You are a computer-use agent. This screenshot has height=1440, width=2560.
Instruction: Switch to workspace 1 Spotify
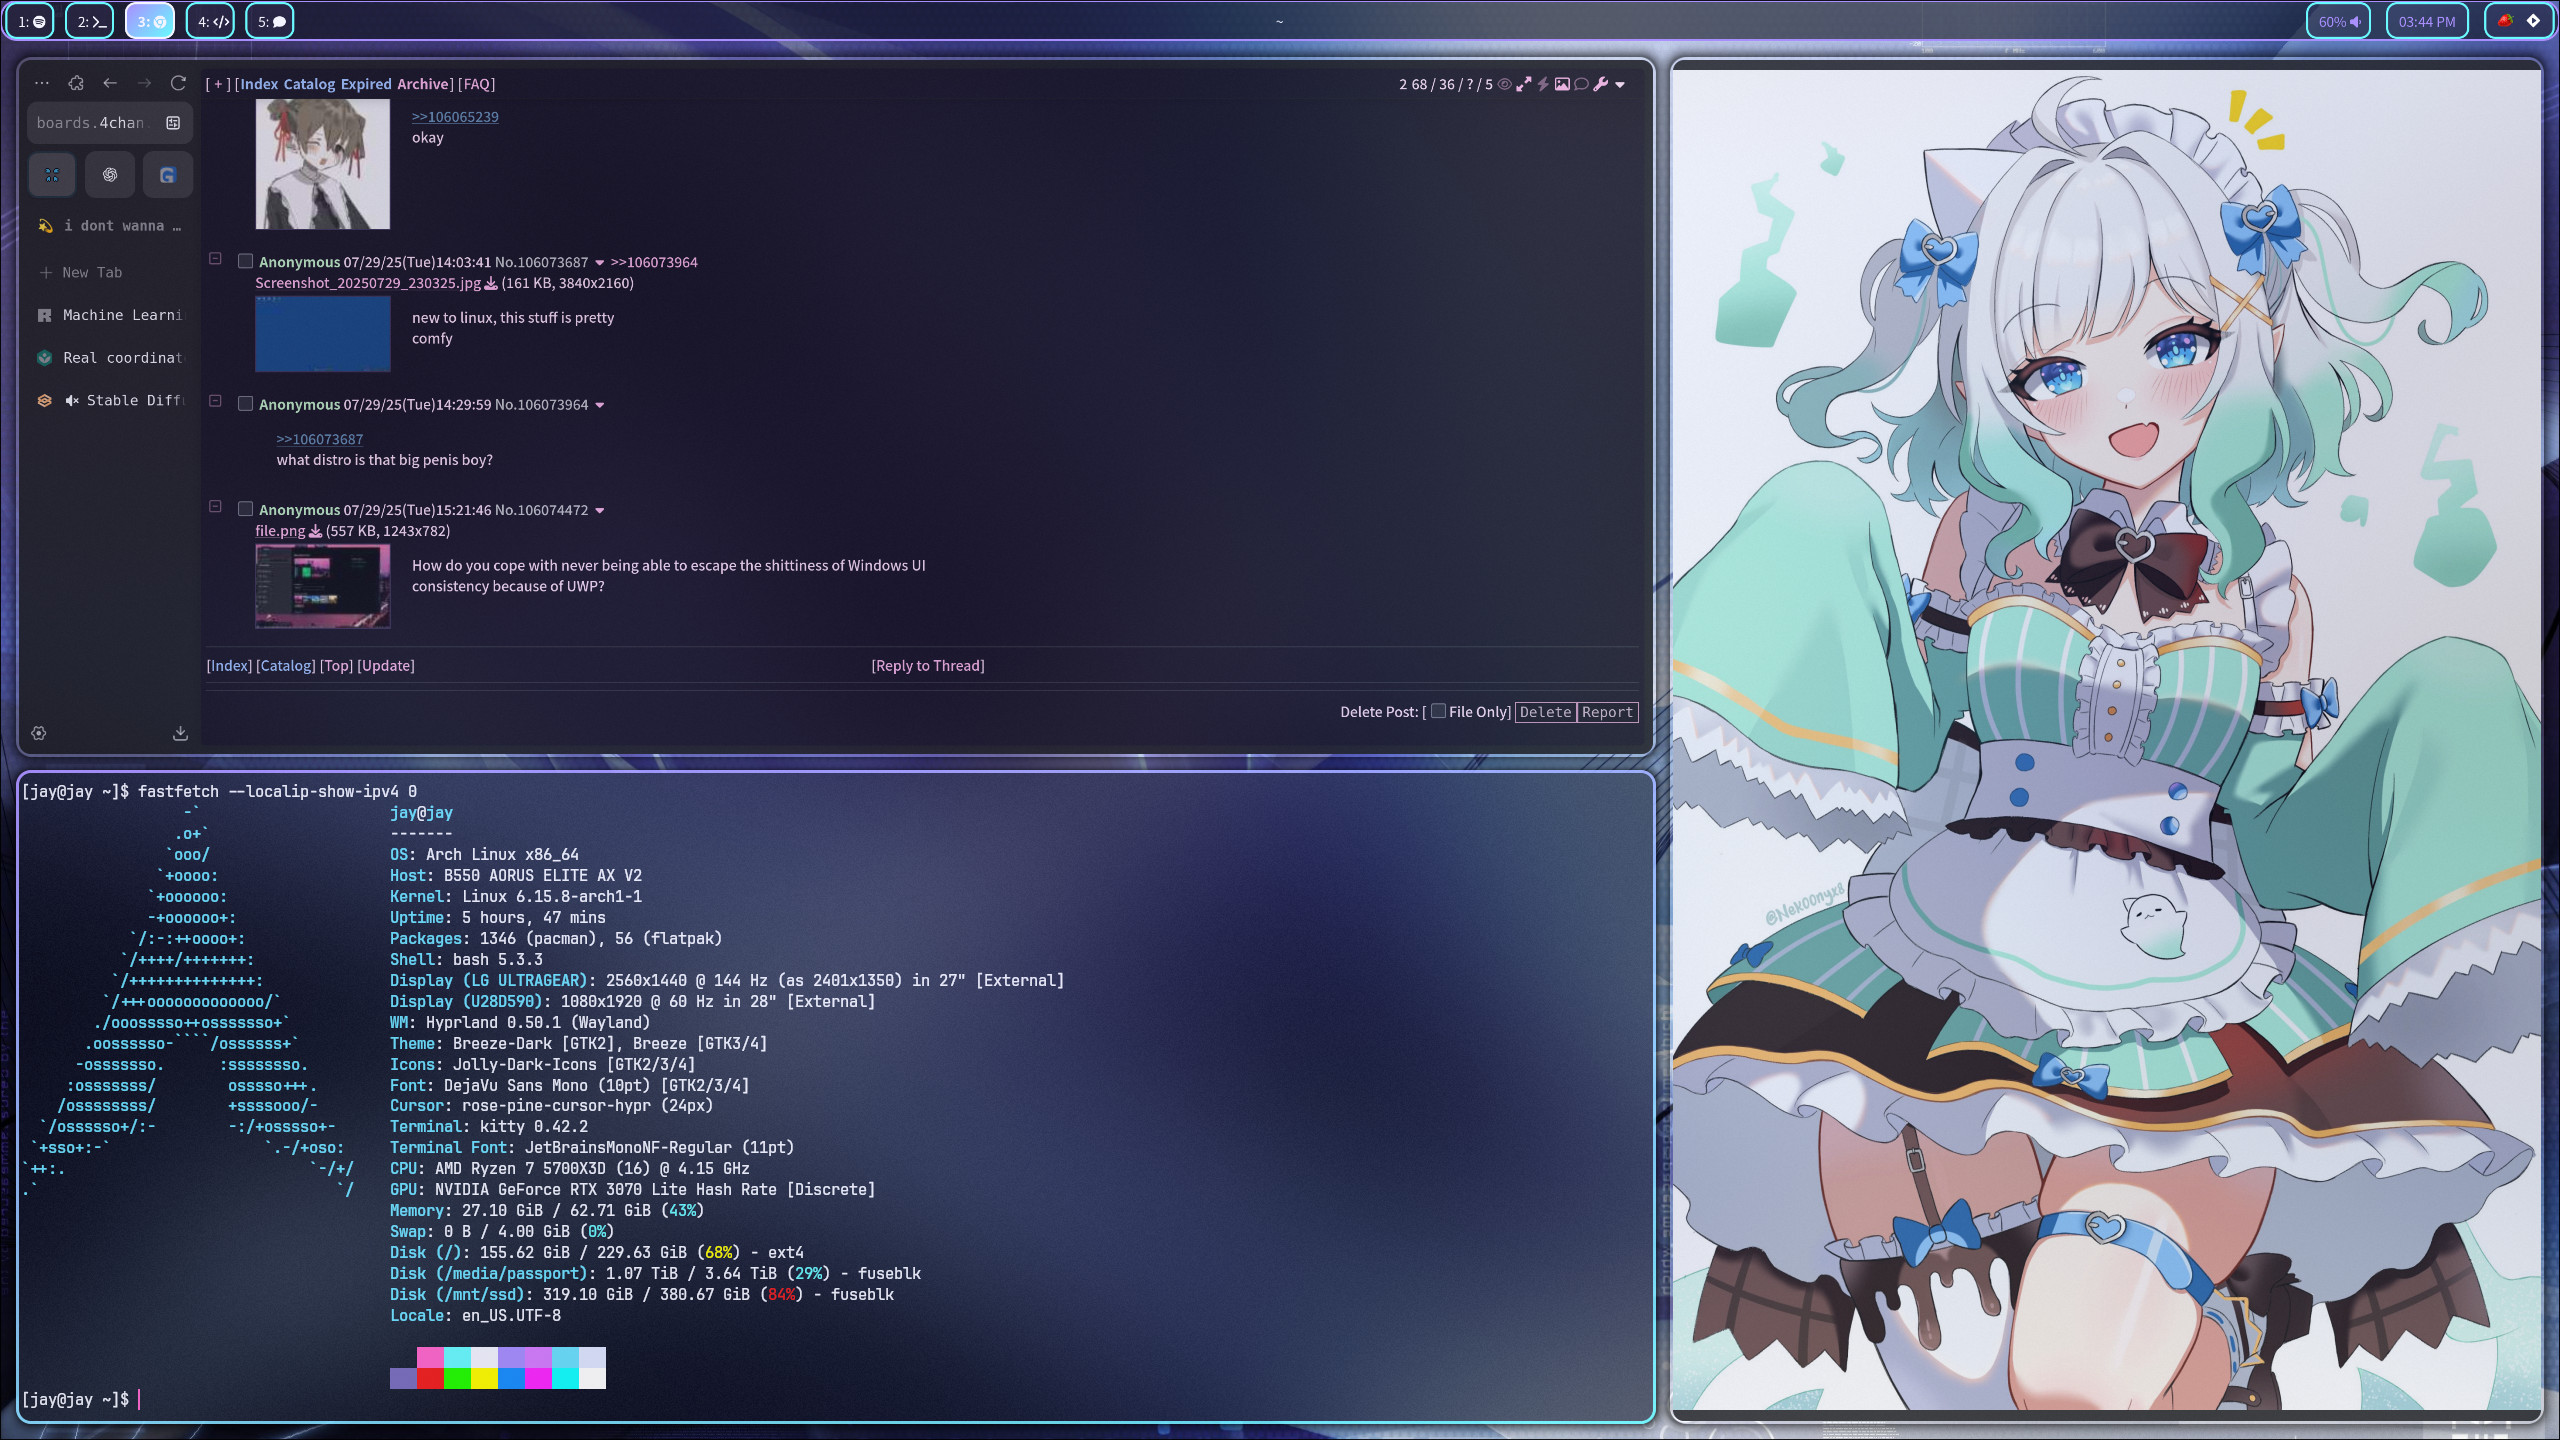tap(31, 21)
